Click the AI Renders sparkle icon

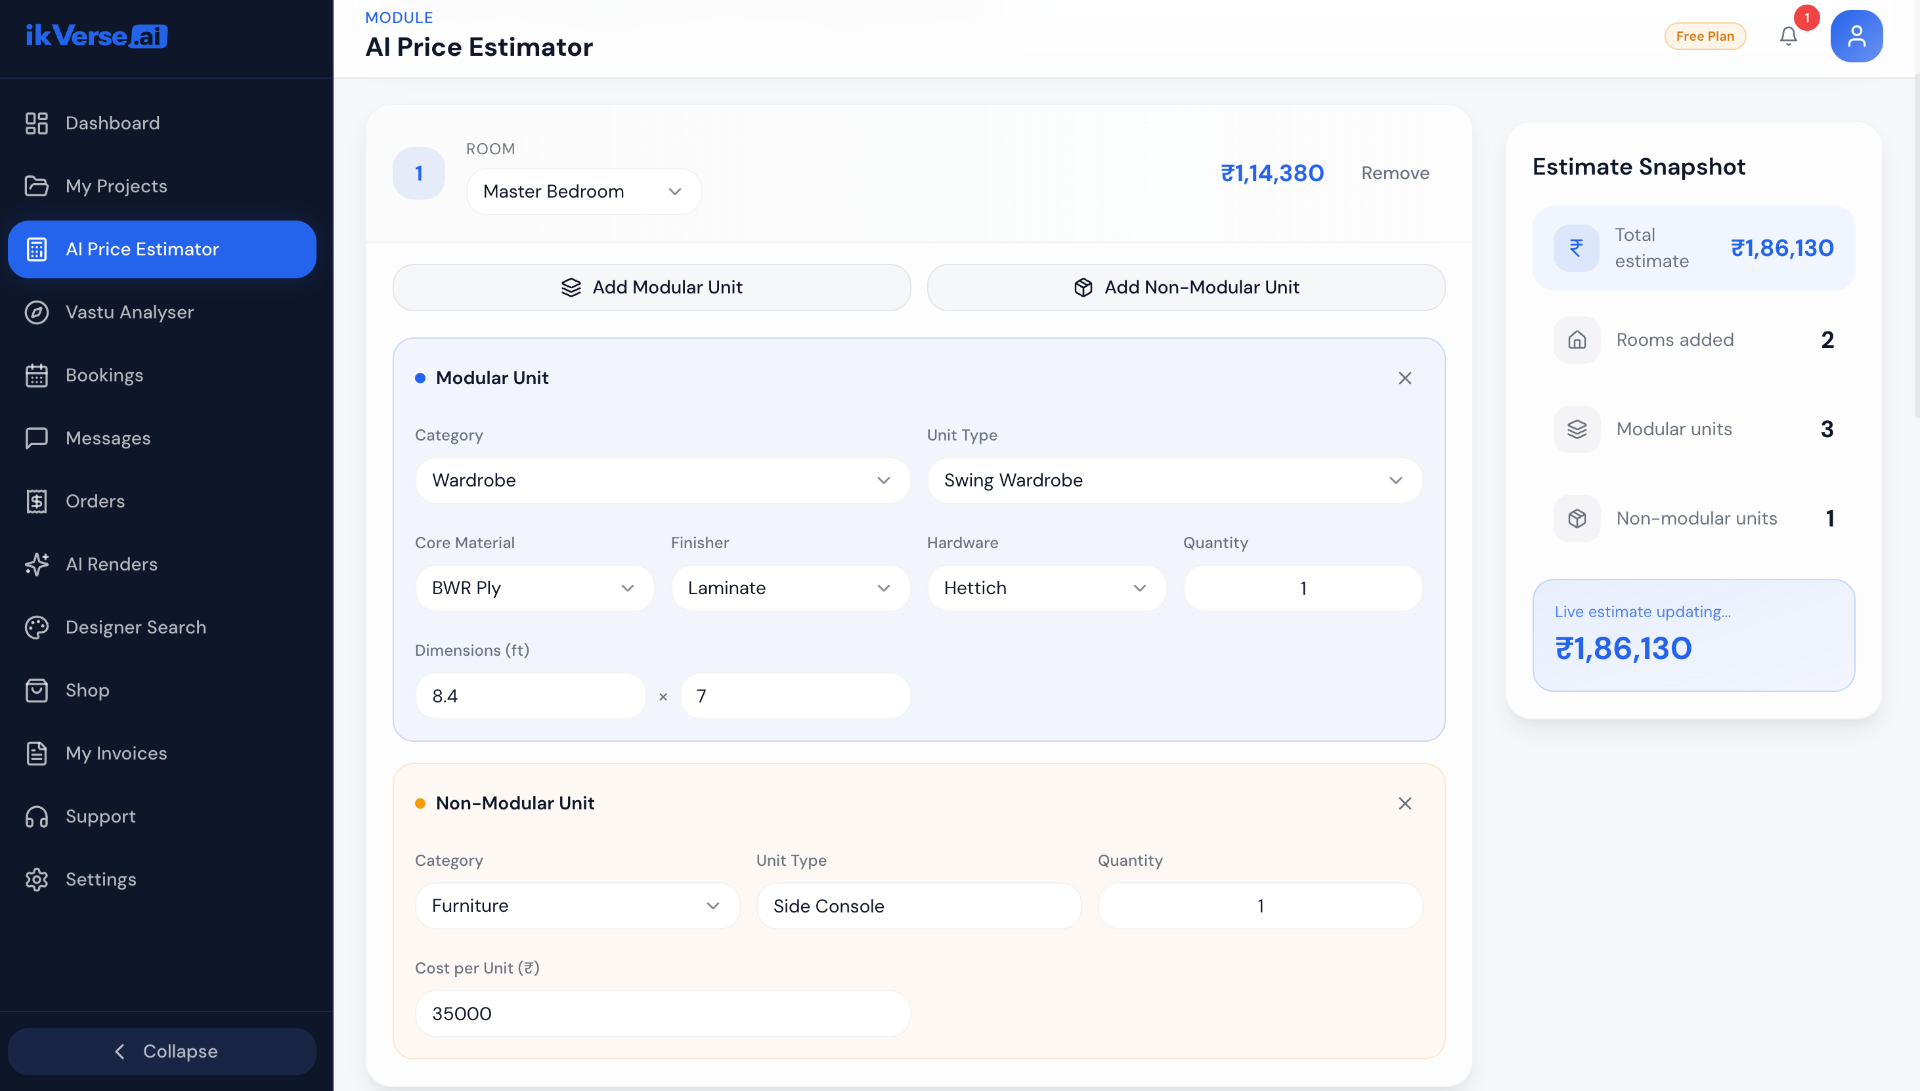37,564
